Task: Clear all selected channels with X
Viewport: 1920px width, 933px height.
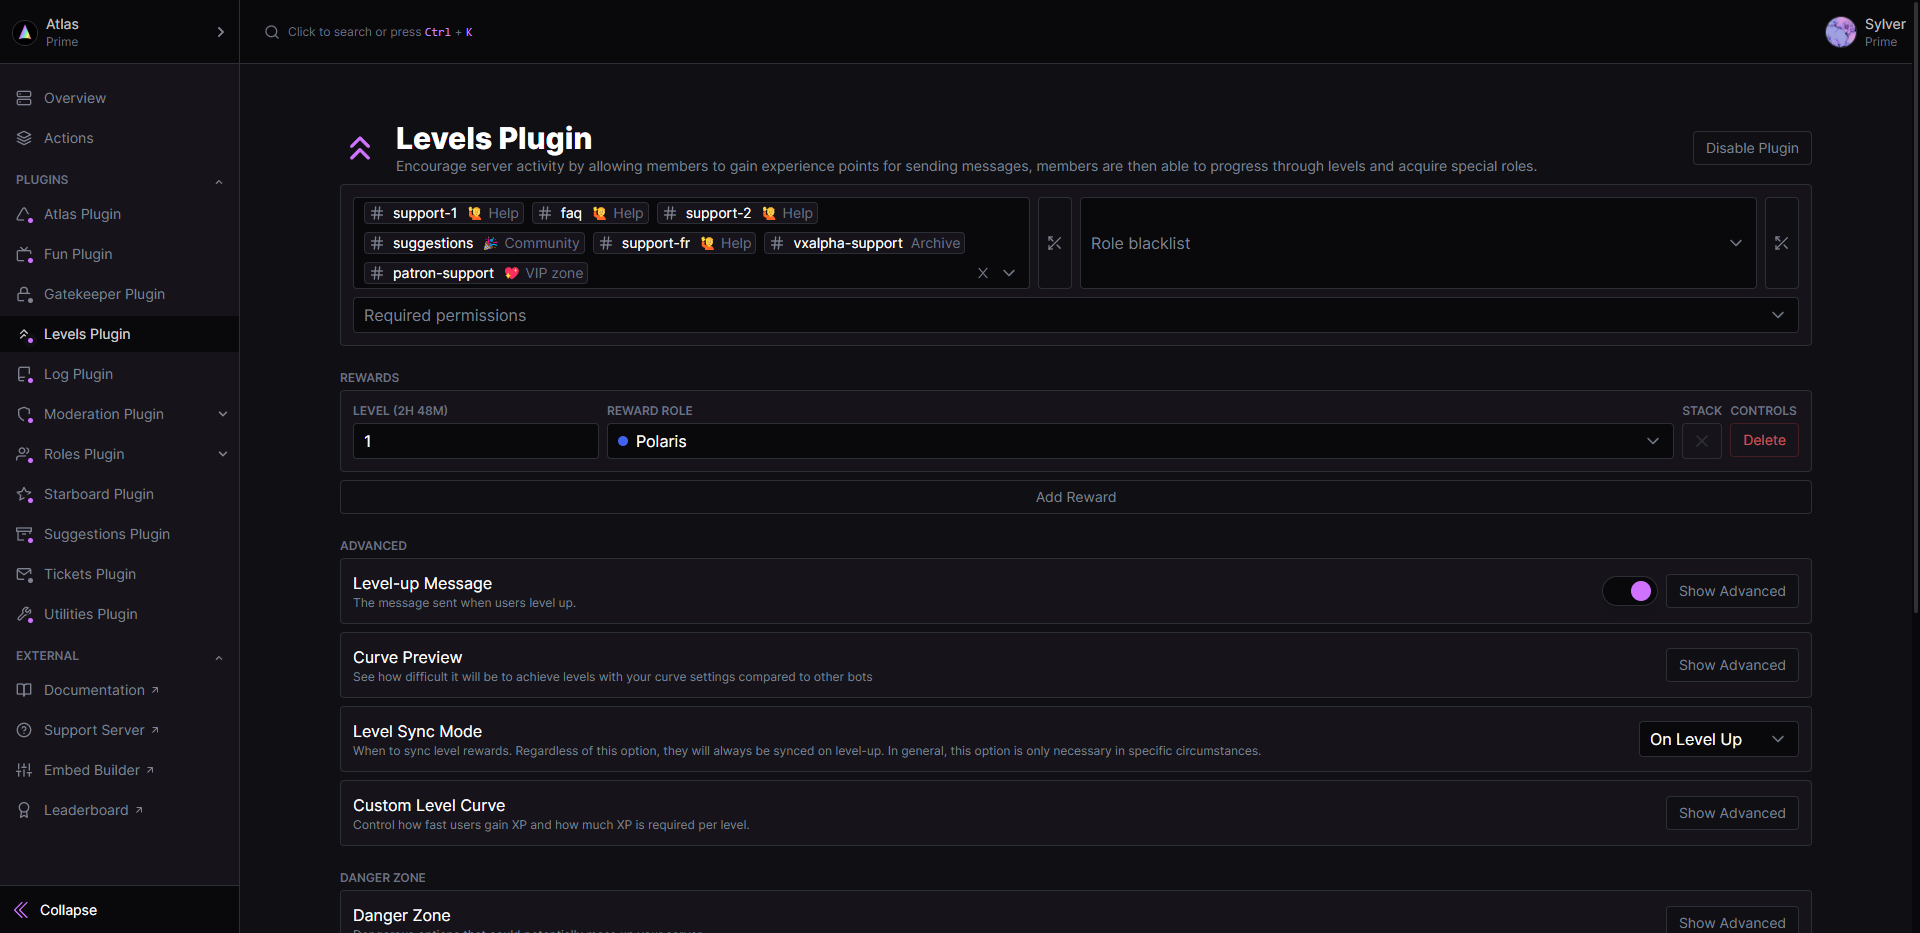Action: tap(982, 273)
